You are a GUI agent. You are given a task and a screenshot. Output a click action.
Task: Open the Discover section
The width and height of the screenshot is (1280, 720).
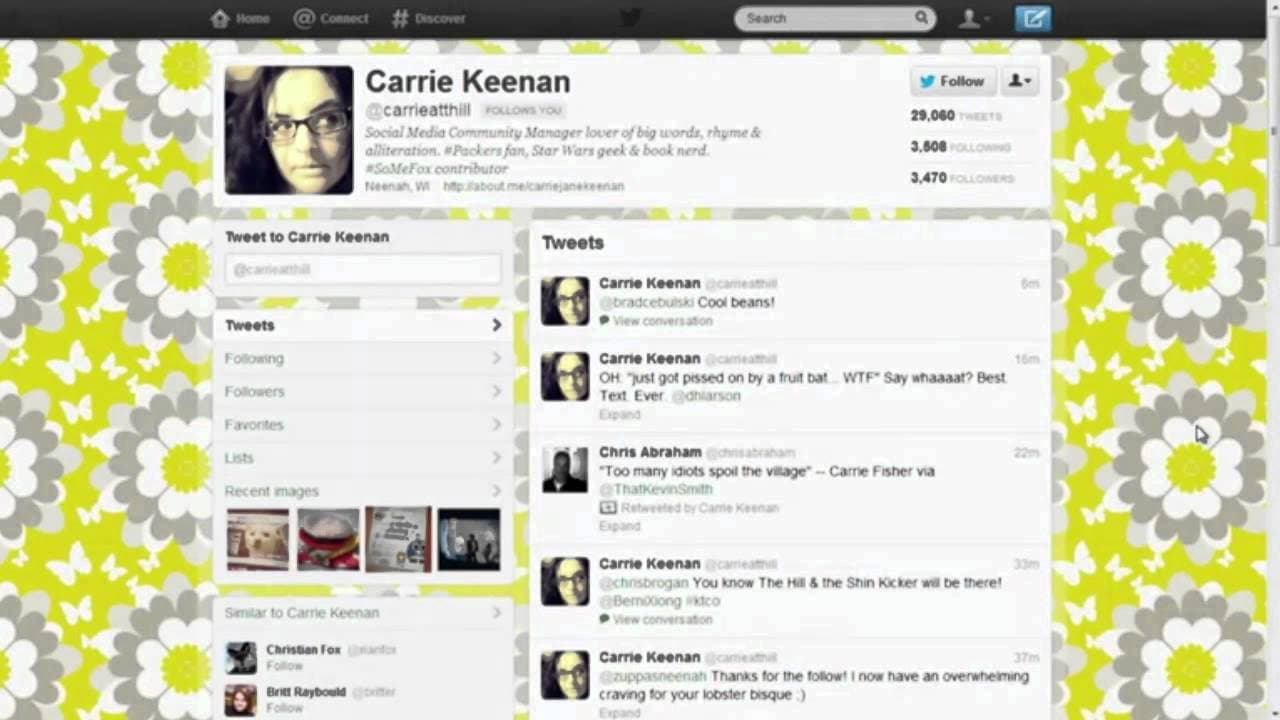[428, 18]
